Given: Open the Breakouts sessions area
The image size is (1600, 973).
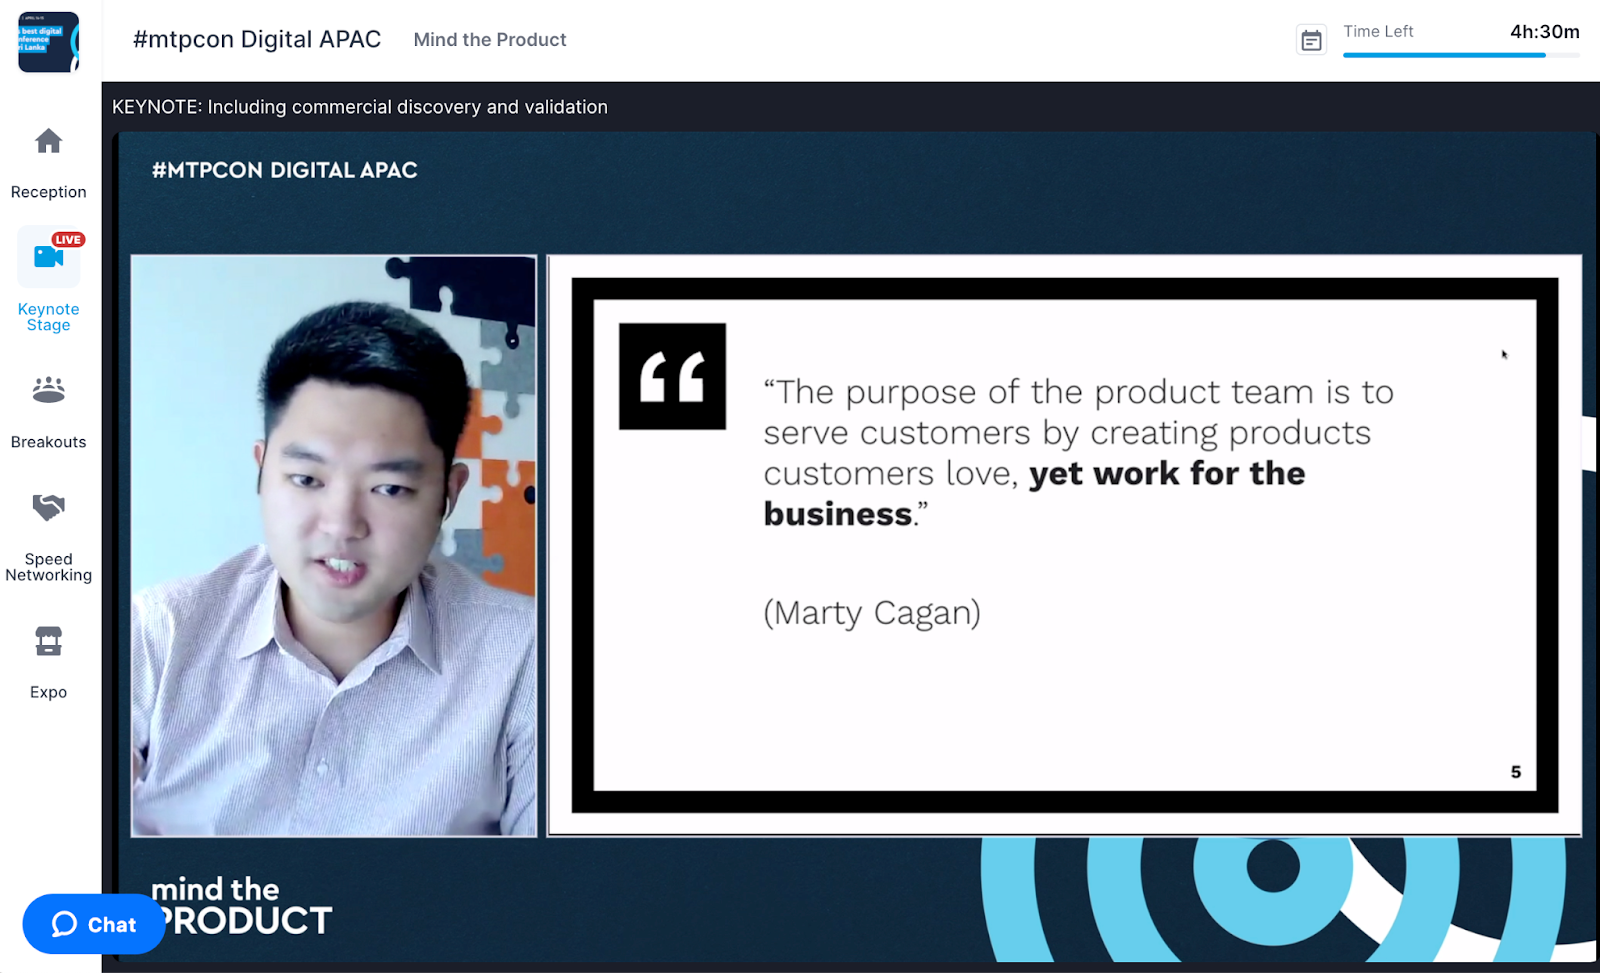Looking at the screenshot, I should [48, 412].
